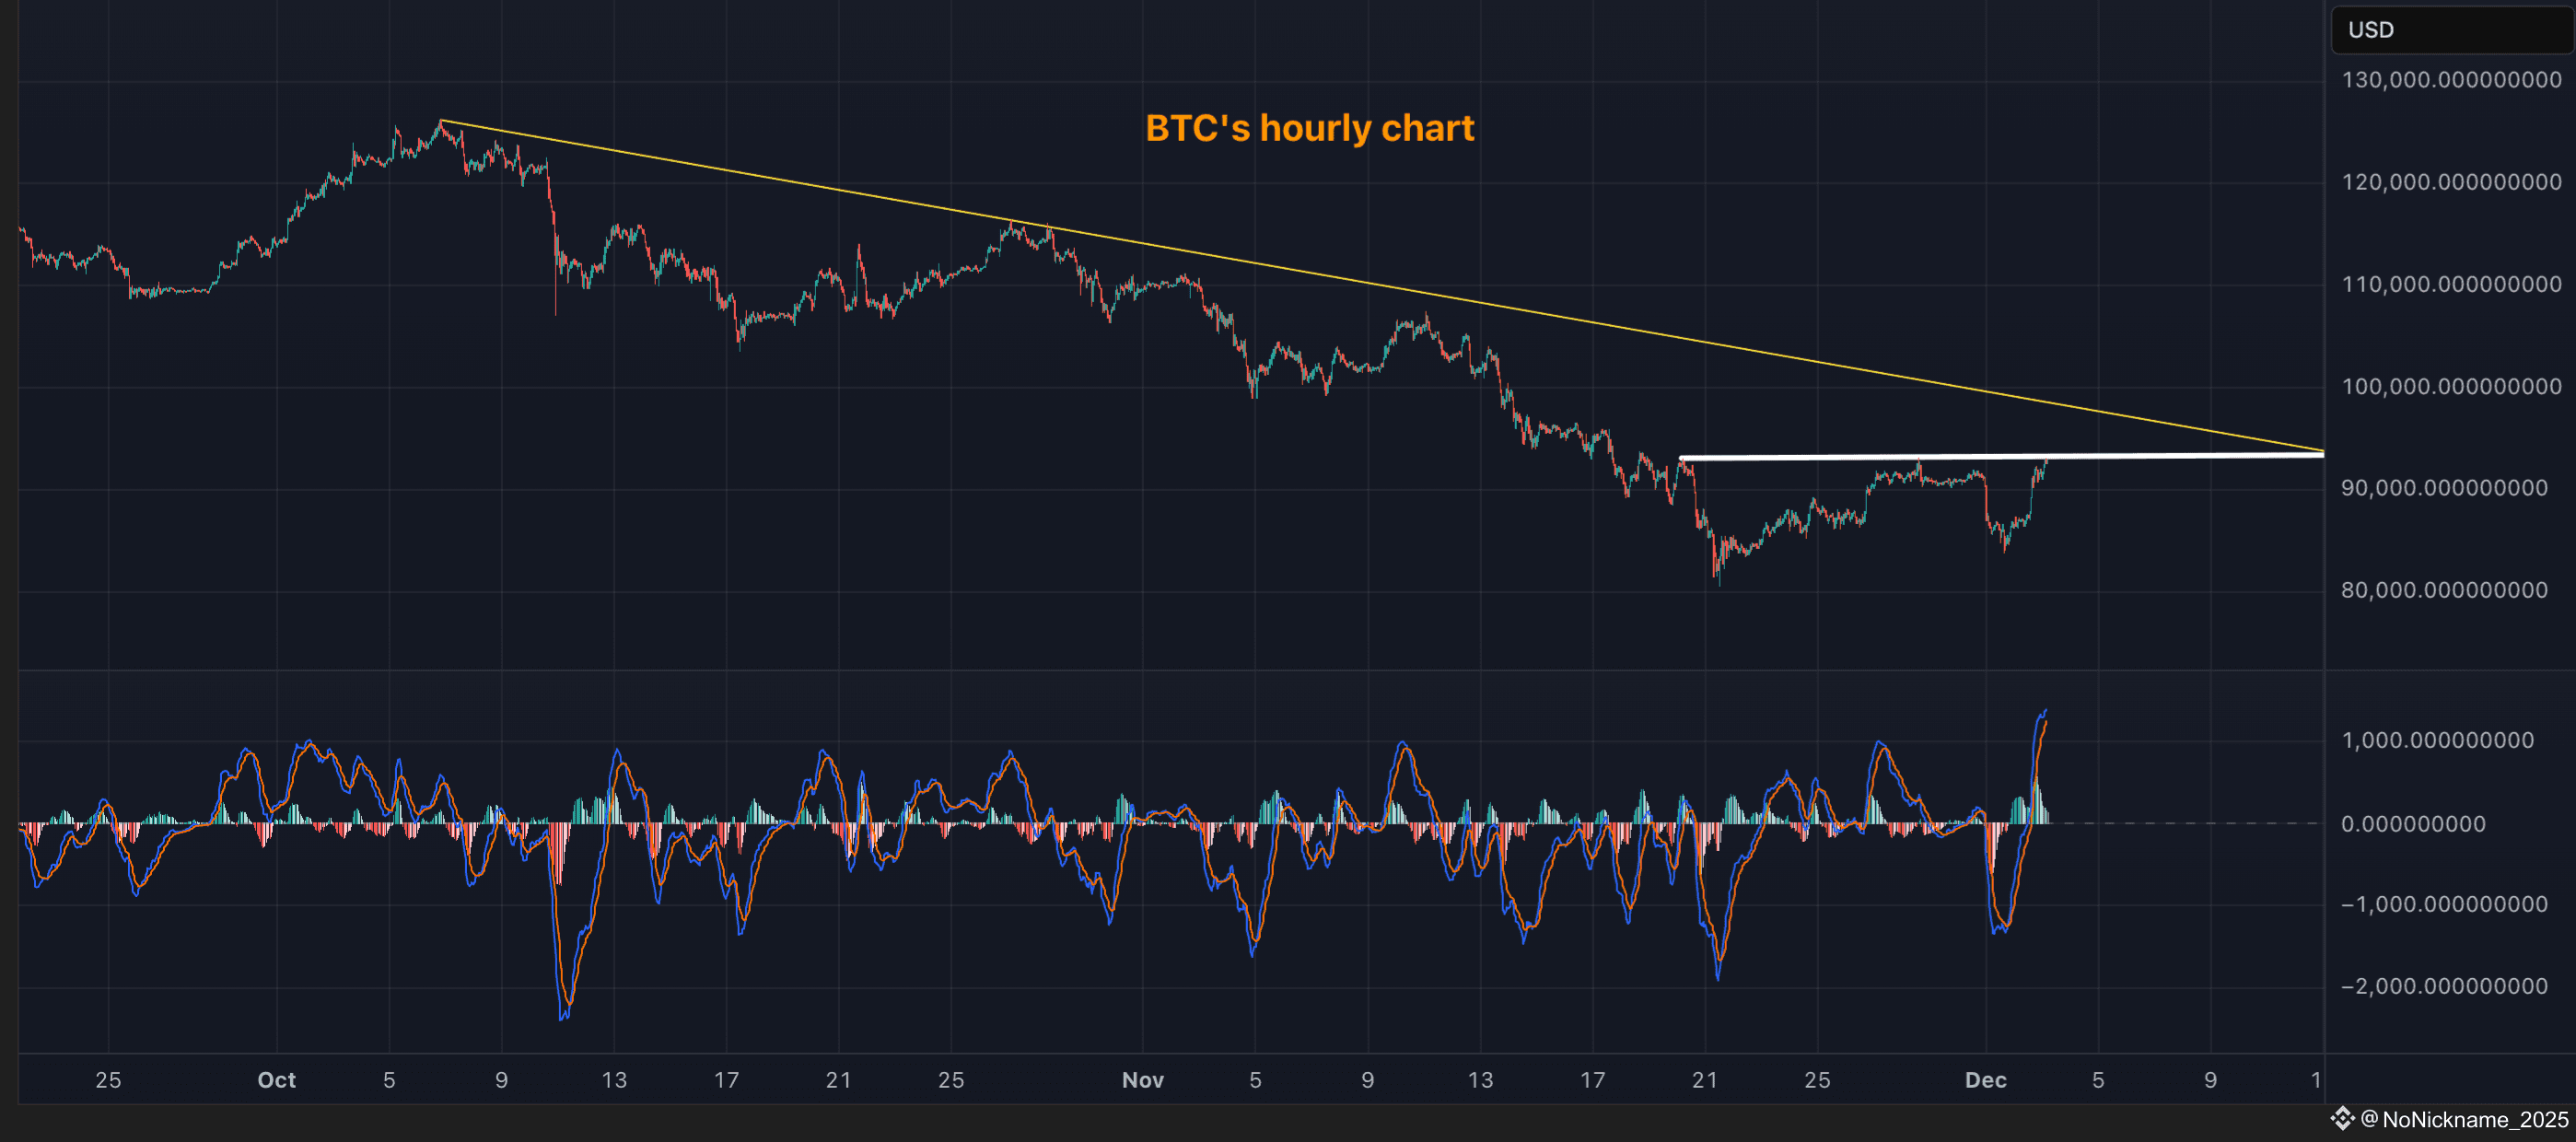Viewport: 2576px width, 1142px height.
Task: Click the 0.00 indicator zero-line label
Action: click(x=2412, y=824)
